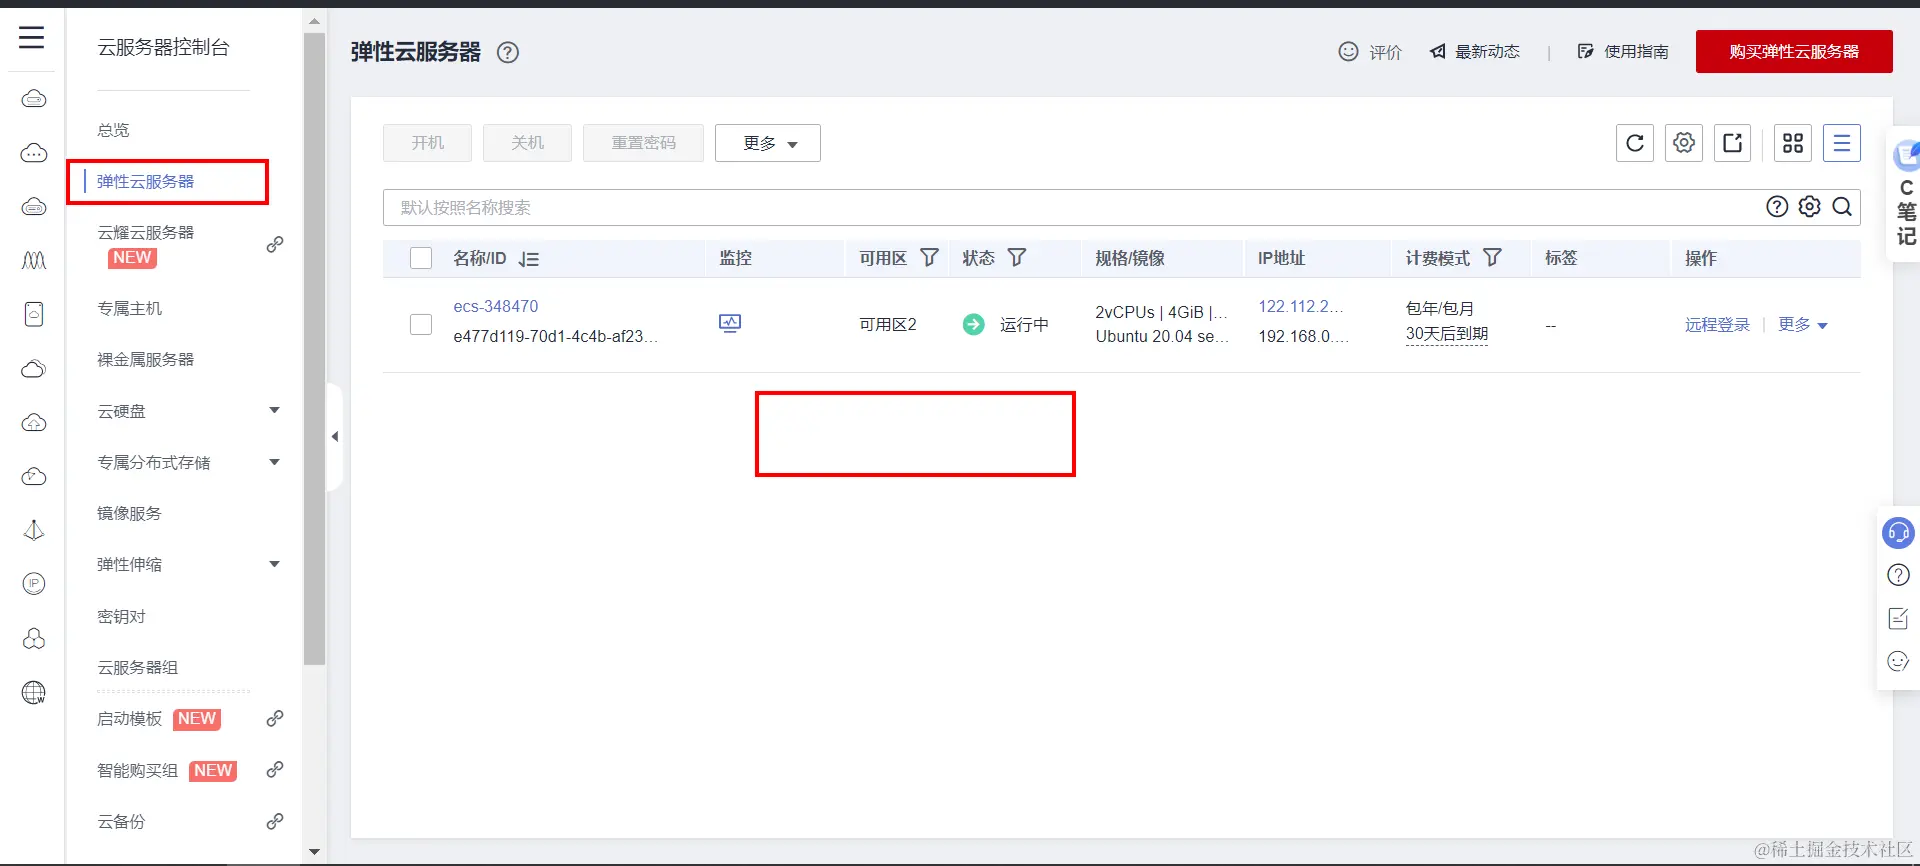Open the toolbar 更多 dropdown

tap(768, 143)
